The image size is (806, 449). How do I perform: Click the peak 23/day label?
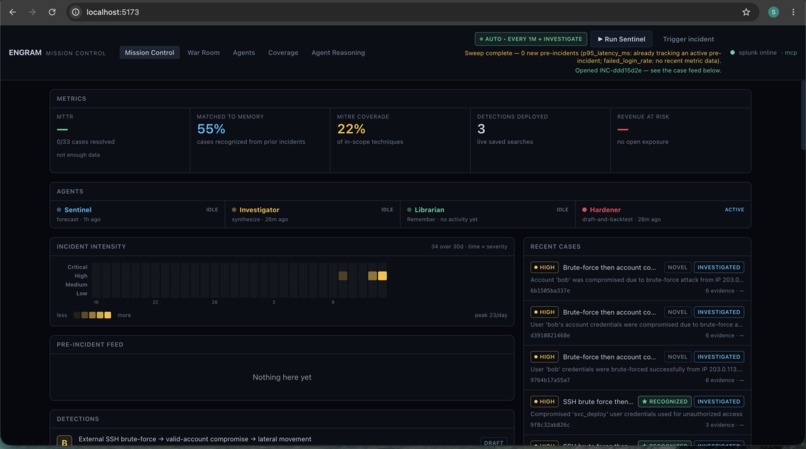click(490, 315)
